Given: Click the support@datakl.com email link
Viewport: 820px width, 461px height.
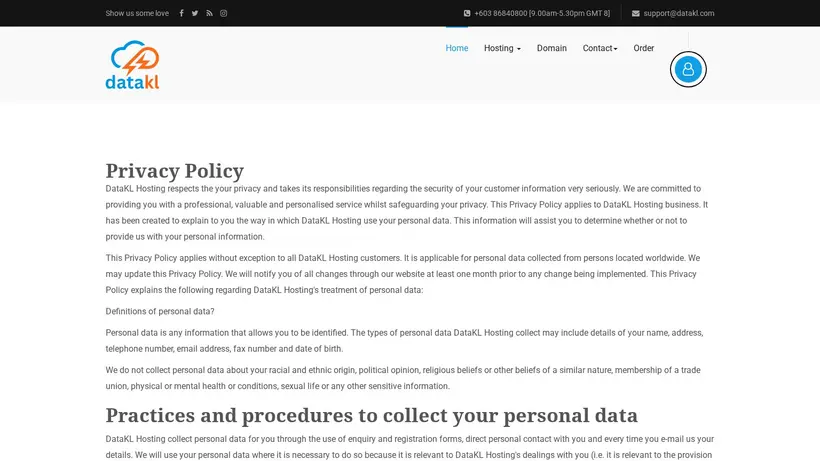Looking at the screenshot, I should pyautogui.click(x=679, y=13).
